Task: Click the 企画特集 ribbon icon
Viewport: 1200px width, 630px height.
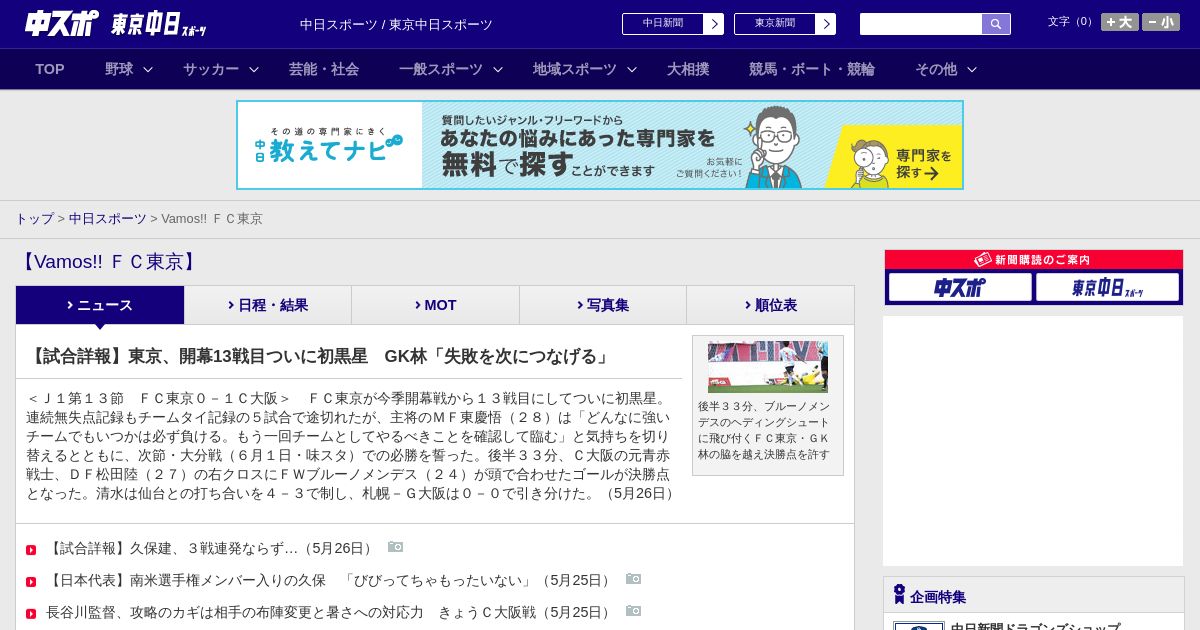Action: pos(899,595)
